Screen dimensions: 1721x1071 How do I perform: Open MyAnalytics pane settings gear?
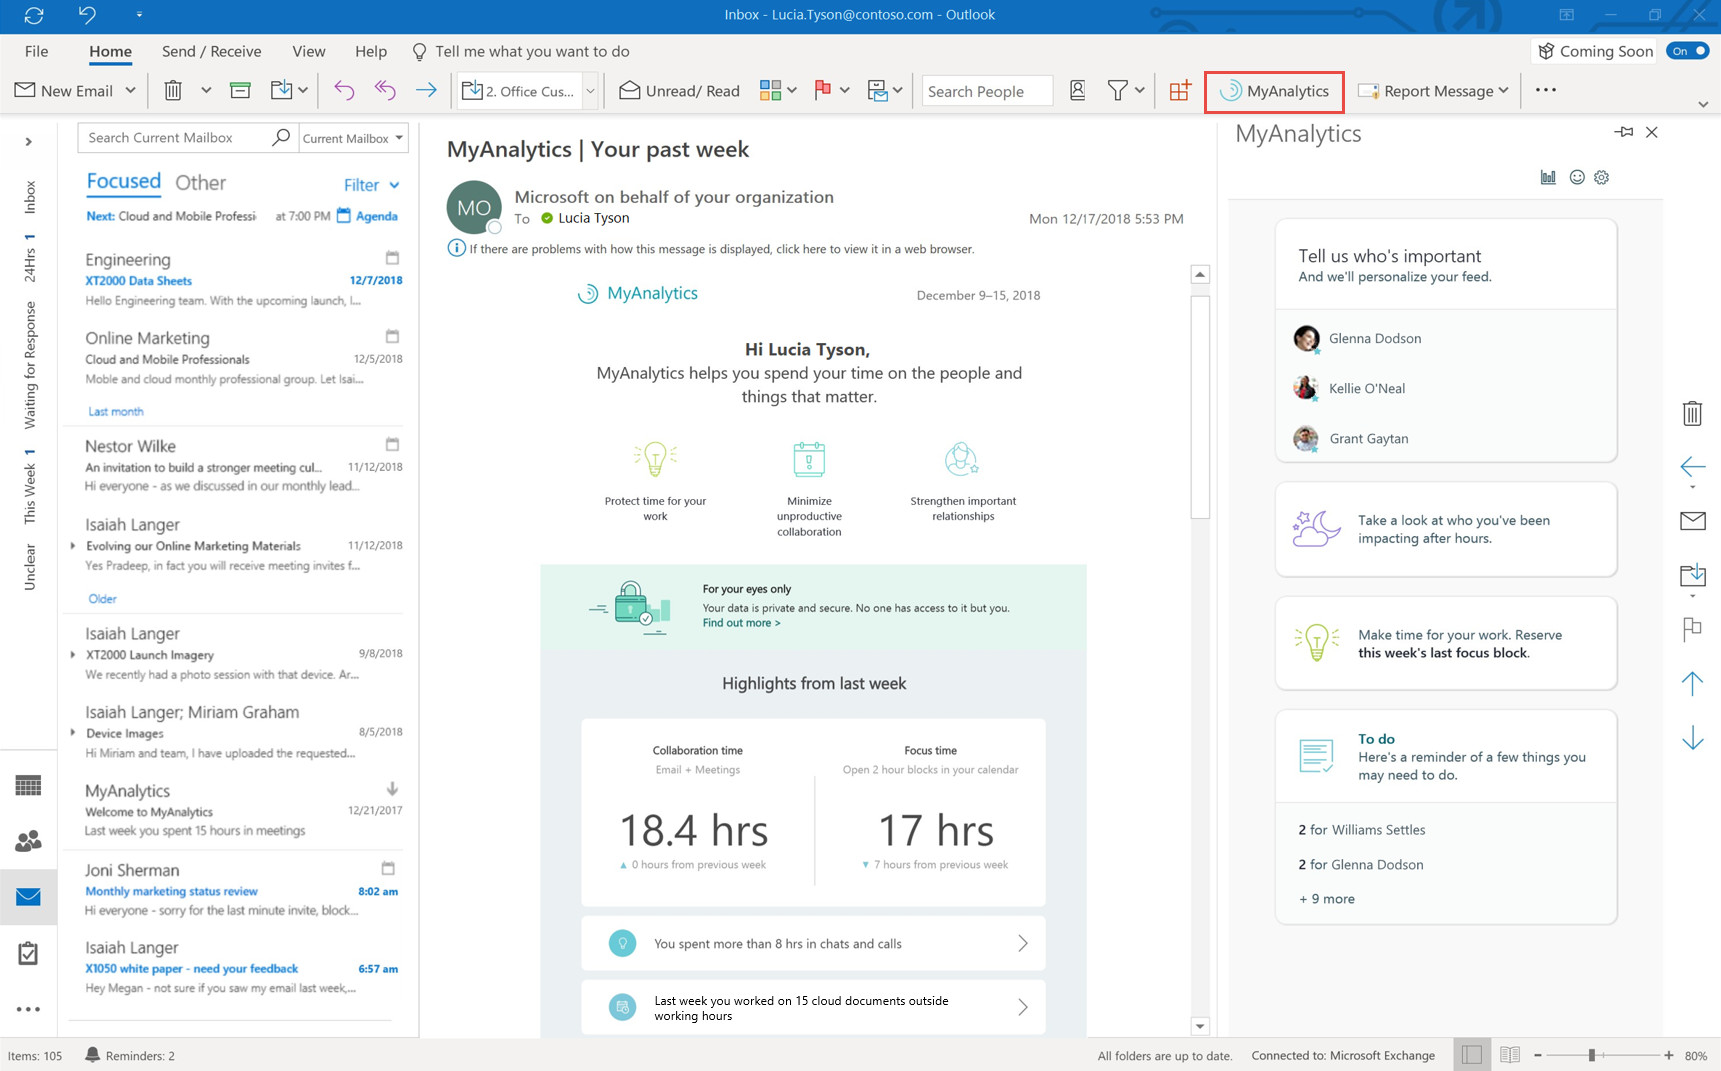tap(1602, 177)
